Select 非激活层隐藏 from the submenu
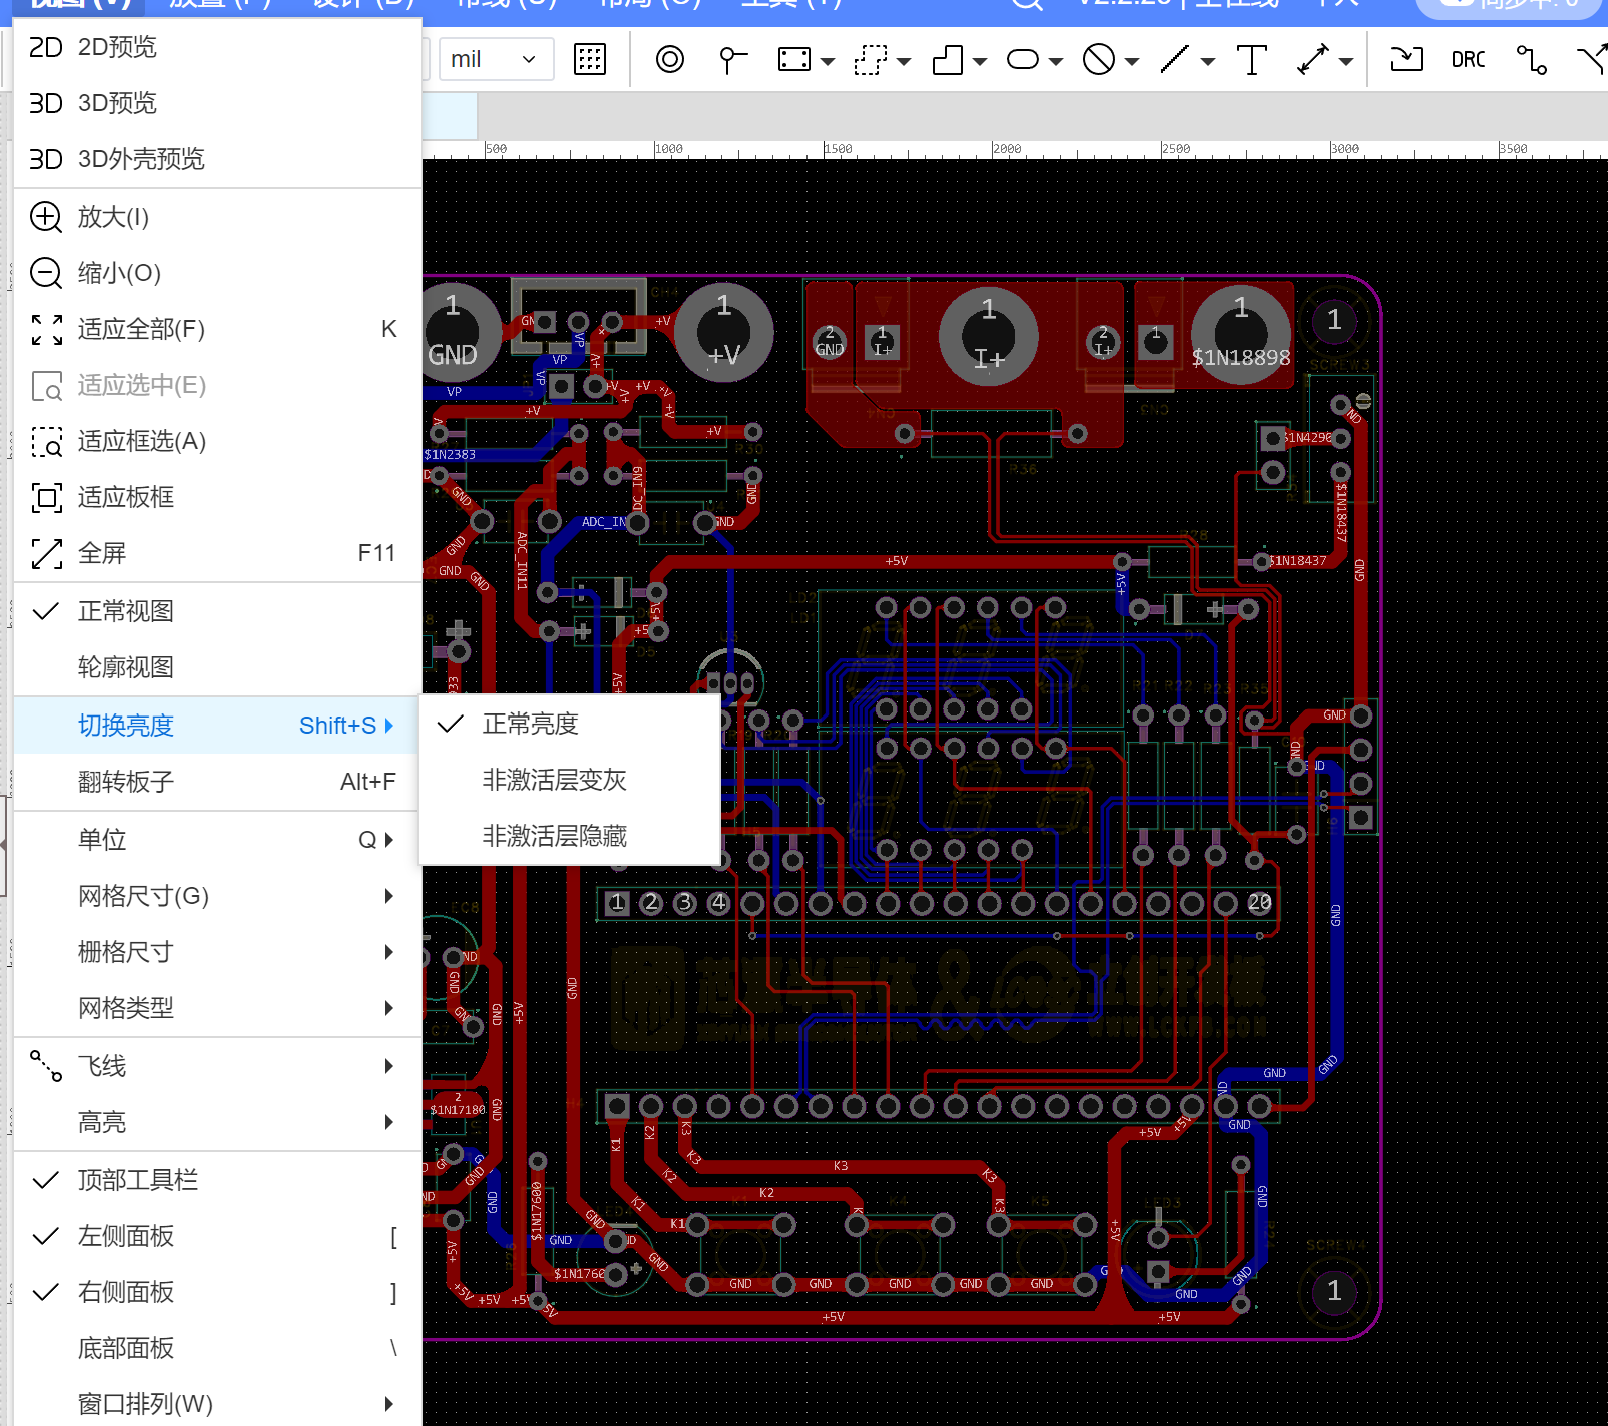 pos(554,836)
